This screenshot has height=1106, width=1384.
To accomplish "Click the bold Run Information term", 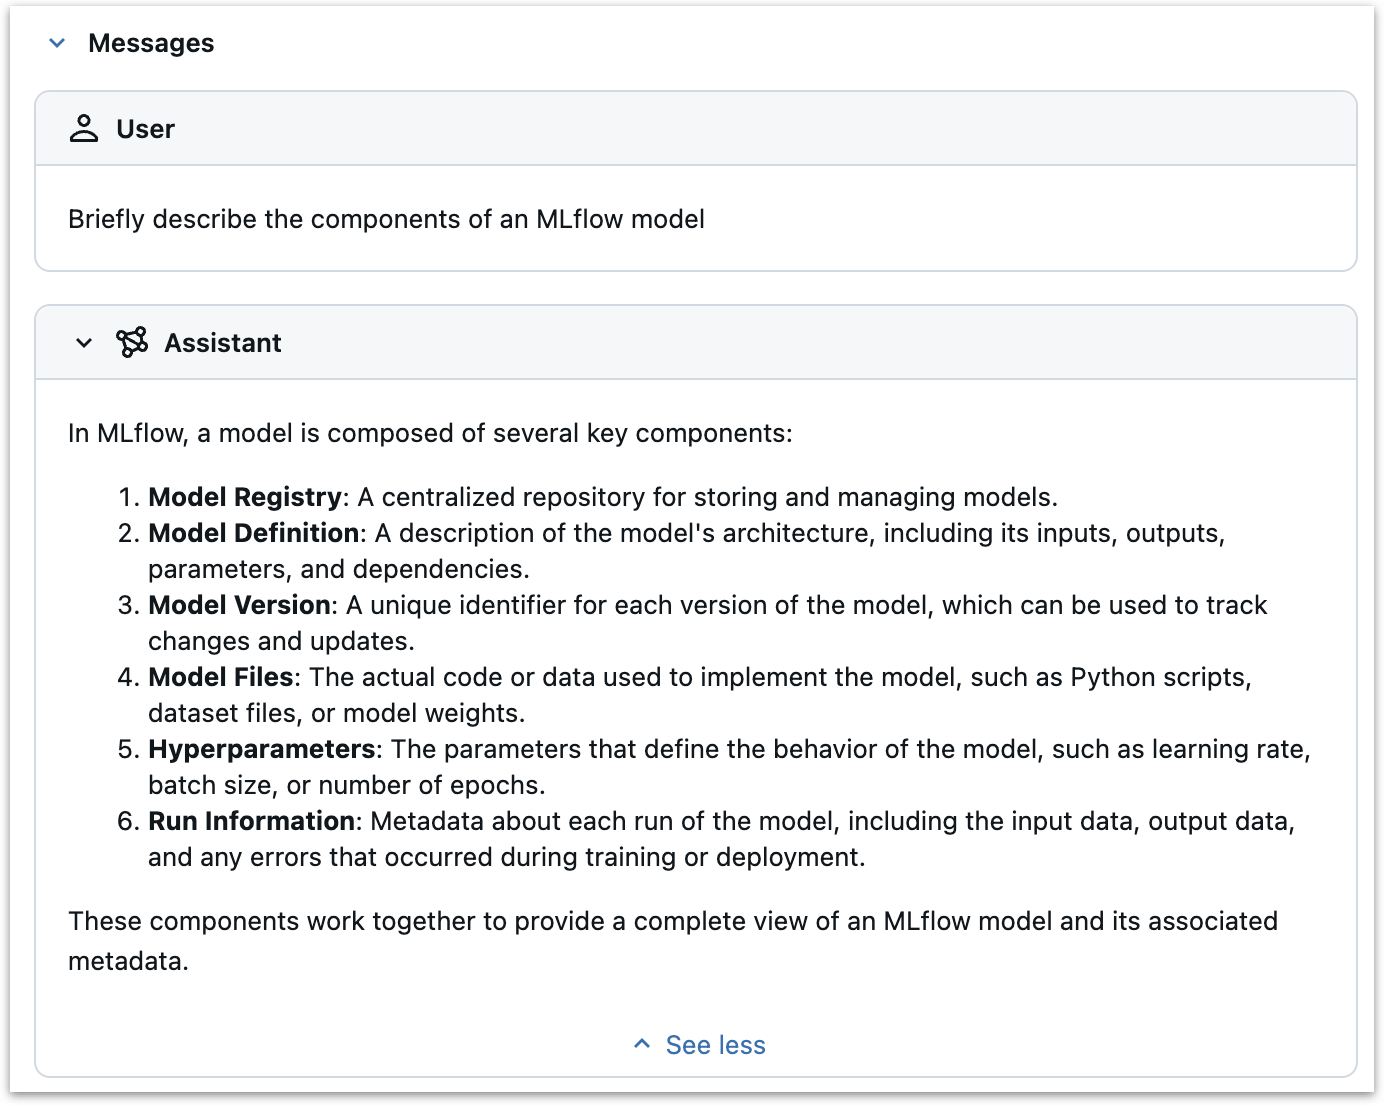I will pyautogui.click(x=251, y=821).
